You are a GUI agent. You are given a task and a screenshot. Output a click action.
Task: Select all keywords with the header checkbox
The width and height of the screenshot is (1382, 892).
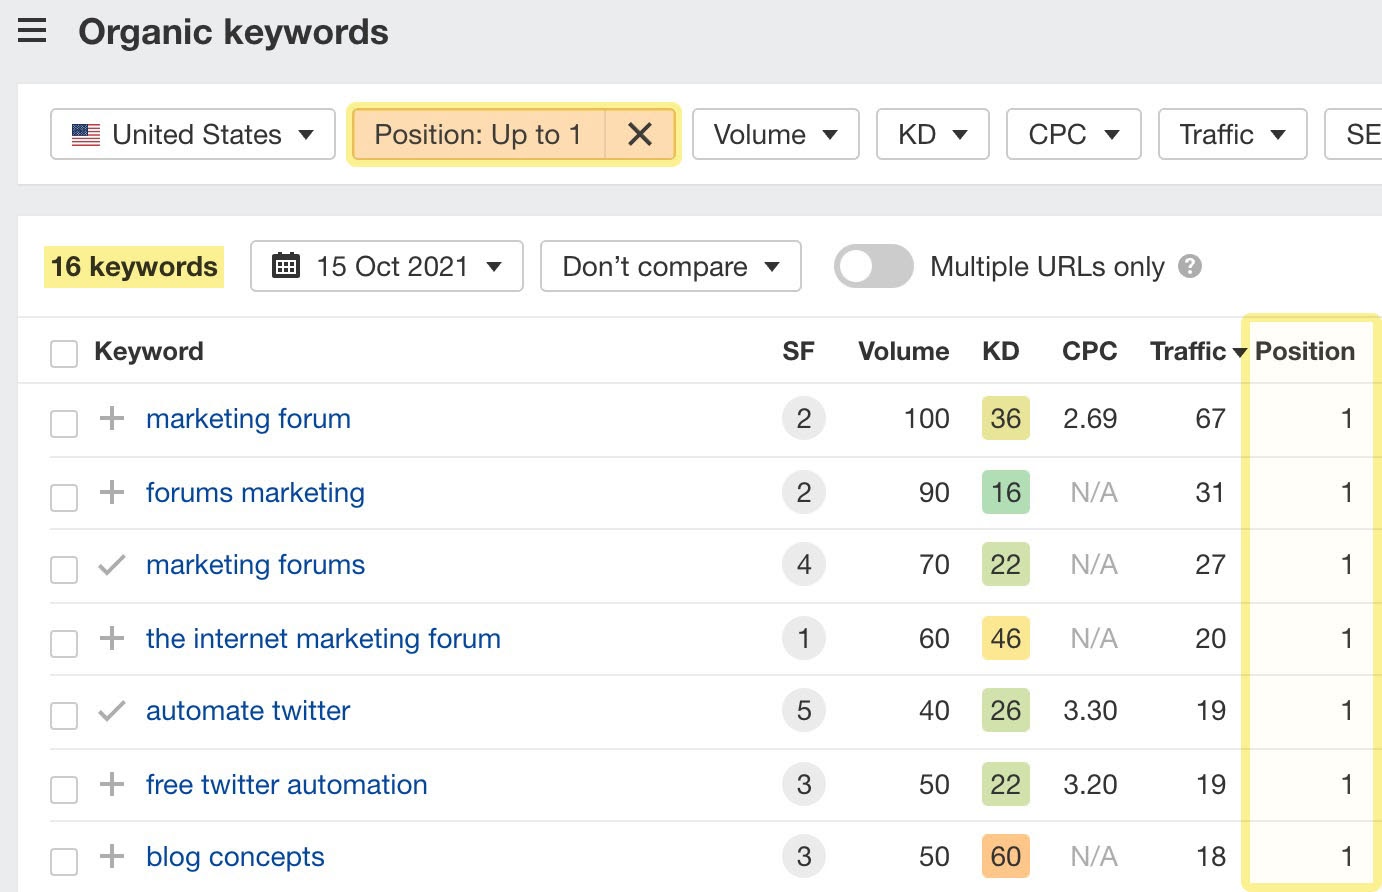click(x=63, y=353)
